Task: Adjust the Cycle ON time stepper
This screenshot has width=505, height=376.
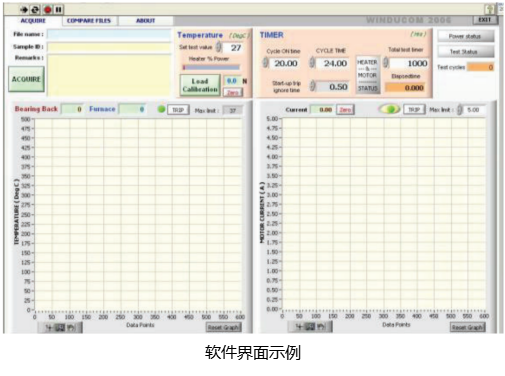Action: pyautogui.click(x=265, y=63)
